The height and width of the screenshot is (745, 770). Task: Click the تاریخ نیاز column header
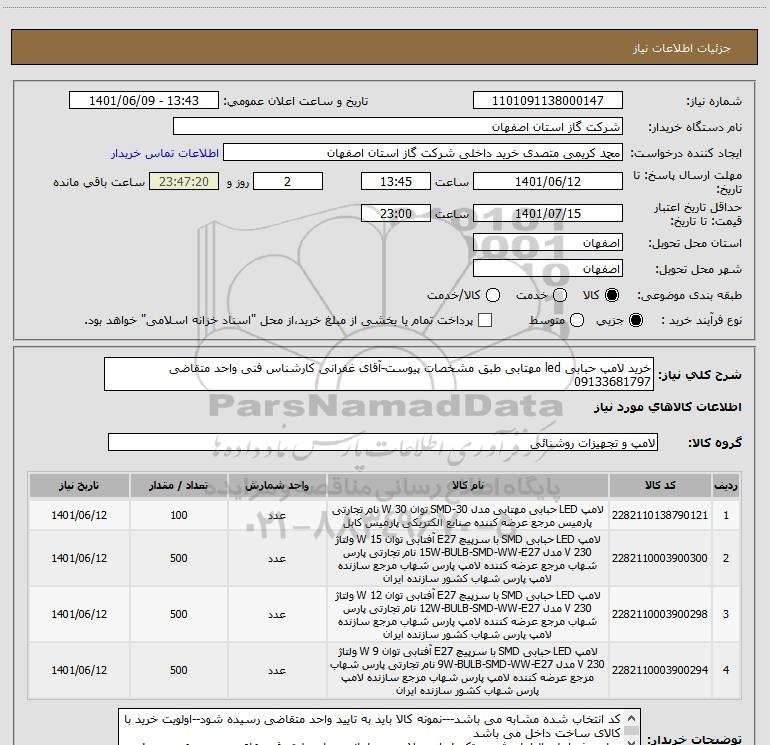(x=79, y=486)
